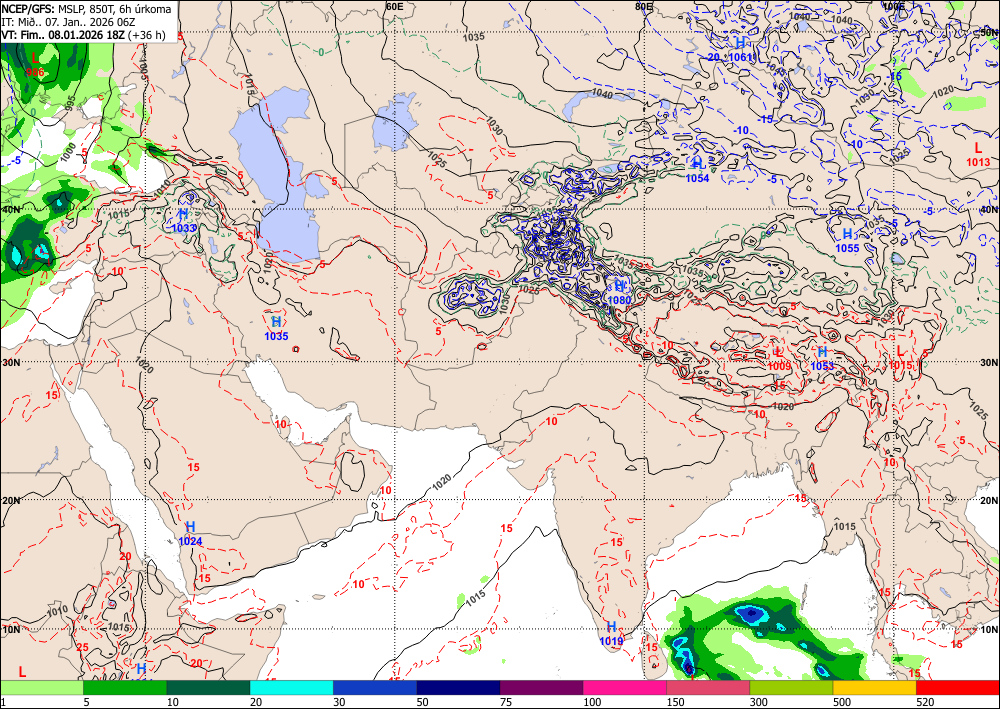The width and height of the screenshot is (1000, 709).
Task: Select the L 1009 low pressure label
Action: point(779,359)
